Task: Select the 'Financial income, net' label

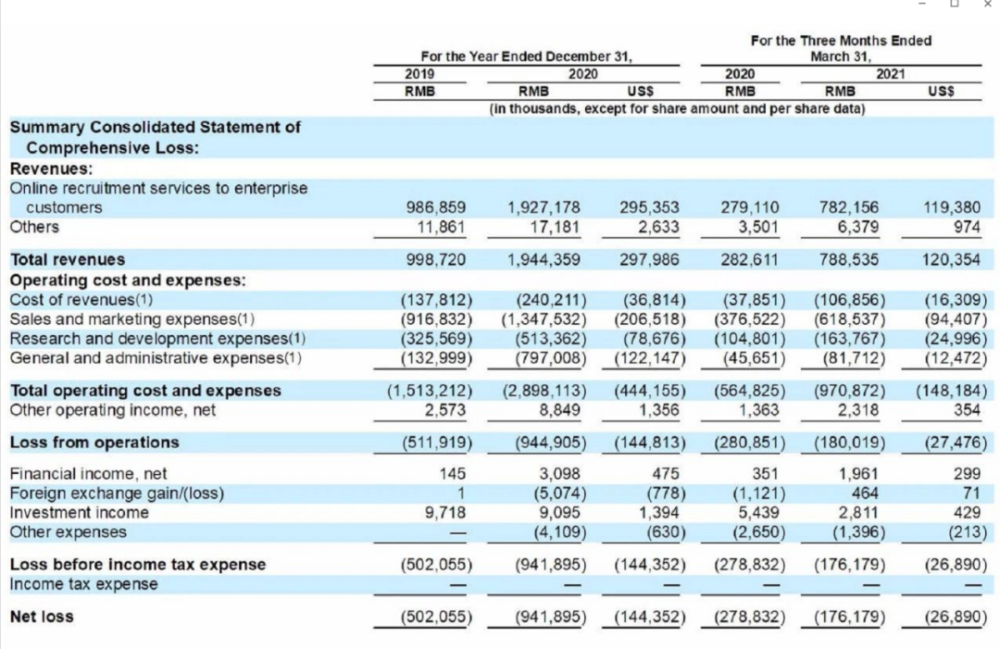Action: [88, 474]
